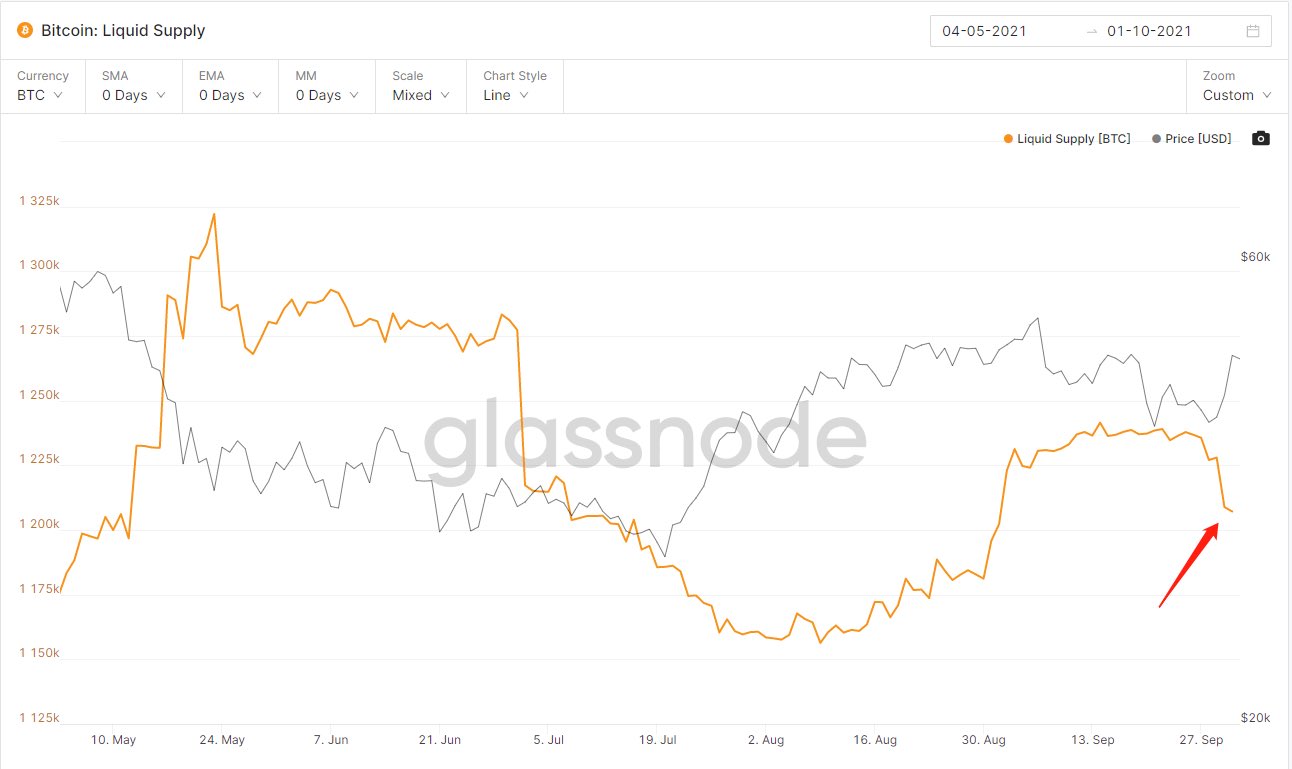Click the orange Bitcoin logo icon
The height and width of the screenshot is (769, 1292).
tap(26, 30)
